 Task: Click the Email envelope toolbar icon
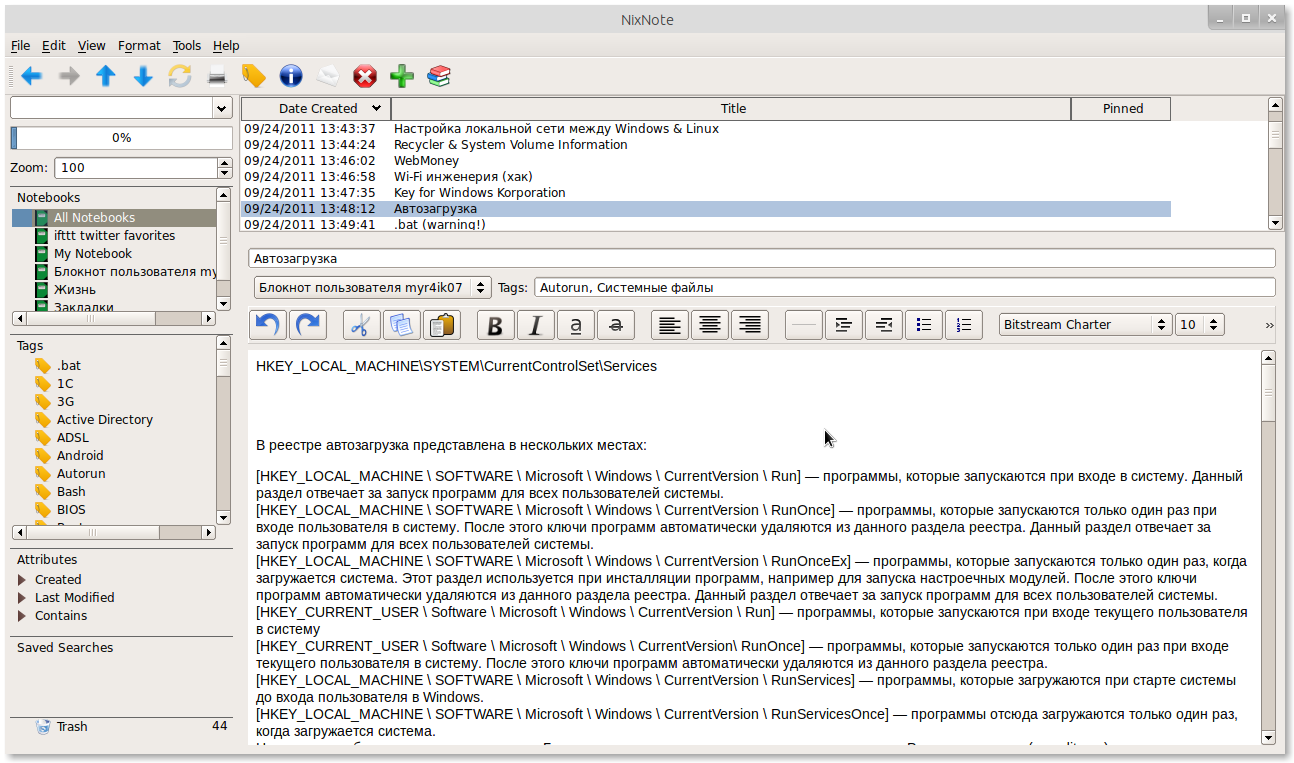point(328,76)
